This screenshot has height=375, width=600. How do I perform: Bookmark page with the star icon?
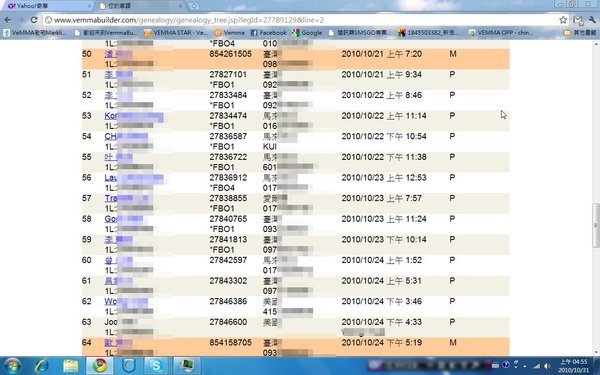[563, 20]
